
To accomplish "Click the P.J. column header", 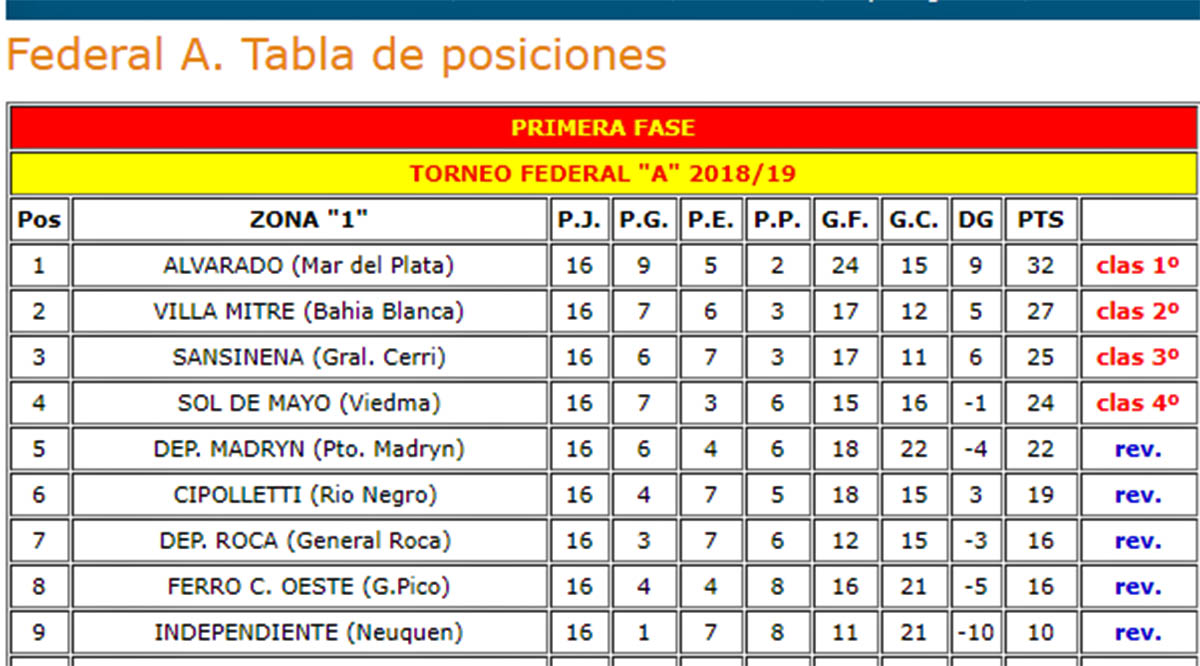I will coord(580,220).
